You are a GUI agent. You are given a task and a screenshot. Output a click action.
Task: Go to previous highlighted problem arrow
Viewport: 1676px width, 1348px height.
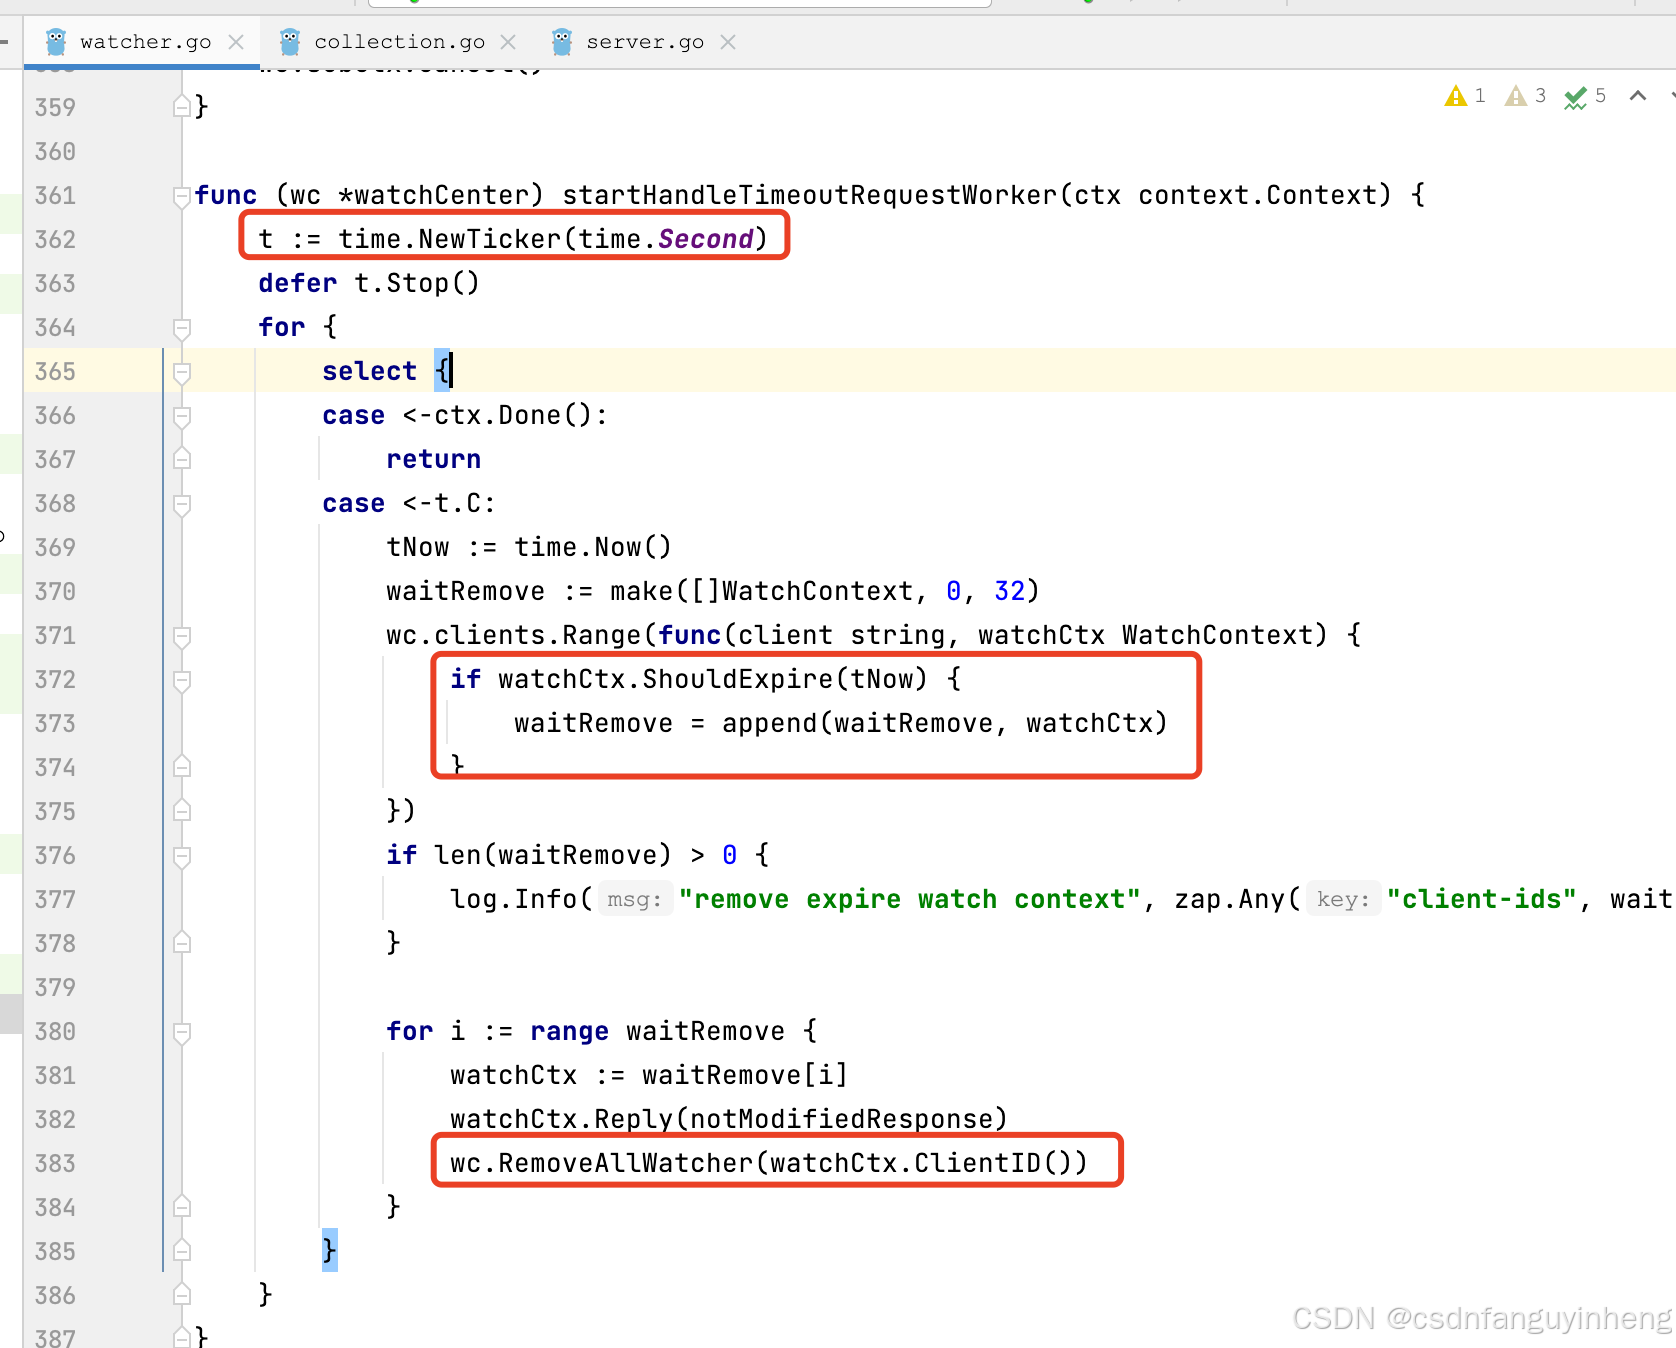tap(1638, 96)
